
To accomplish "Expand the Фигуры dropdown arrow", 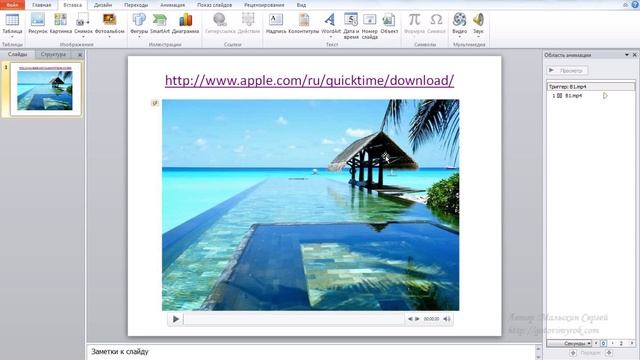I will click(x=139, y=37).
